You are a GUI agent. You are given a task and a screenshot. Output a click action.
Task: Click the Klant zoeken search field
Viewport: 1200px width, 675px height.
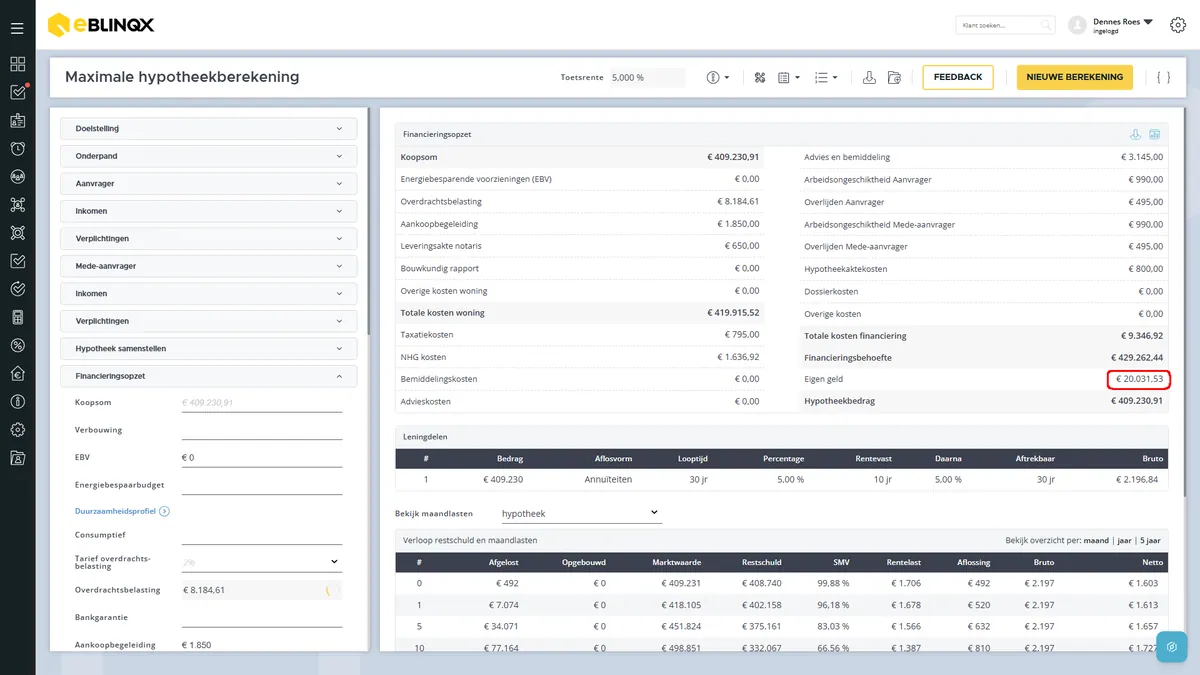(x=1005, y=25)
